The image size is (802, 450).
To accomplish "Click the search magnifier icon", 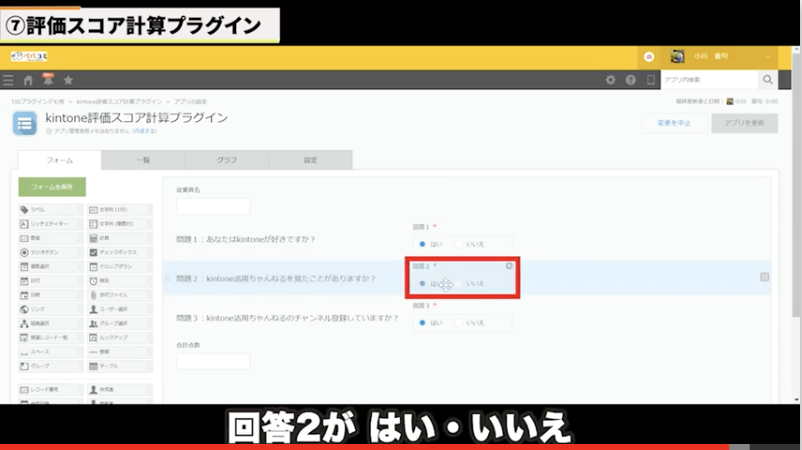I will click(768, 80).
